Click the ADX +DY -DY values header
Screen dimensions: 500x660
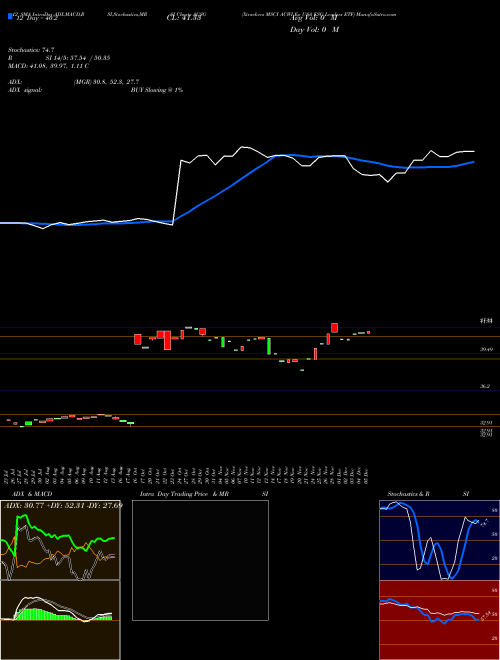(x=63, y=505)
